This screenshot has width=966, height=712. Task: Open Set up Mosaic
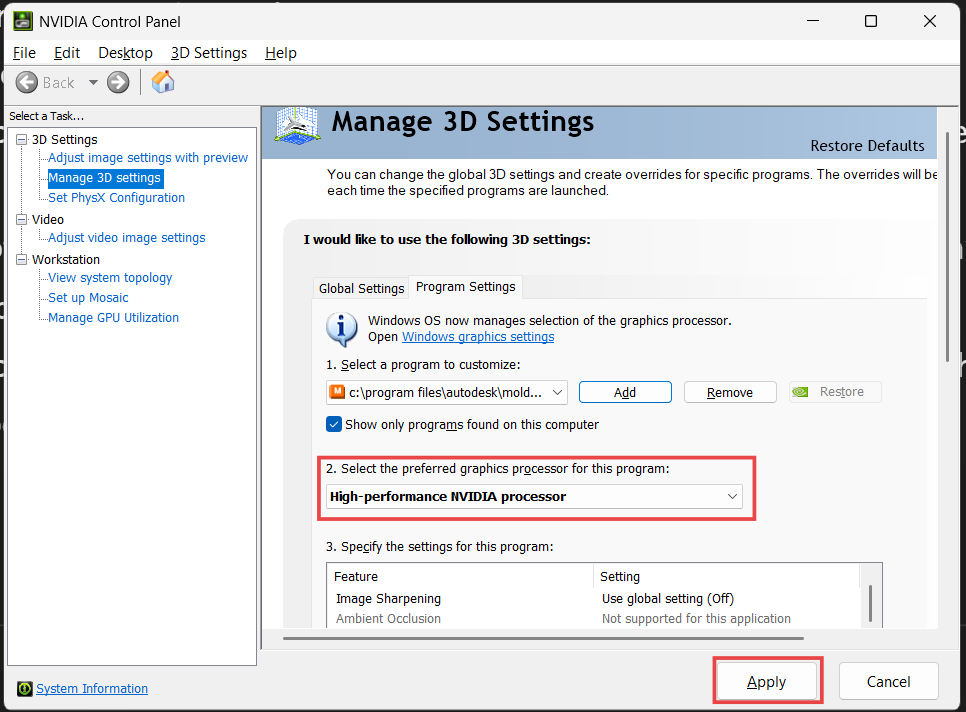(88, 297)
